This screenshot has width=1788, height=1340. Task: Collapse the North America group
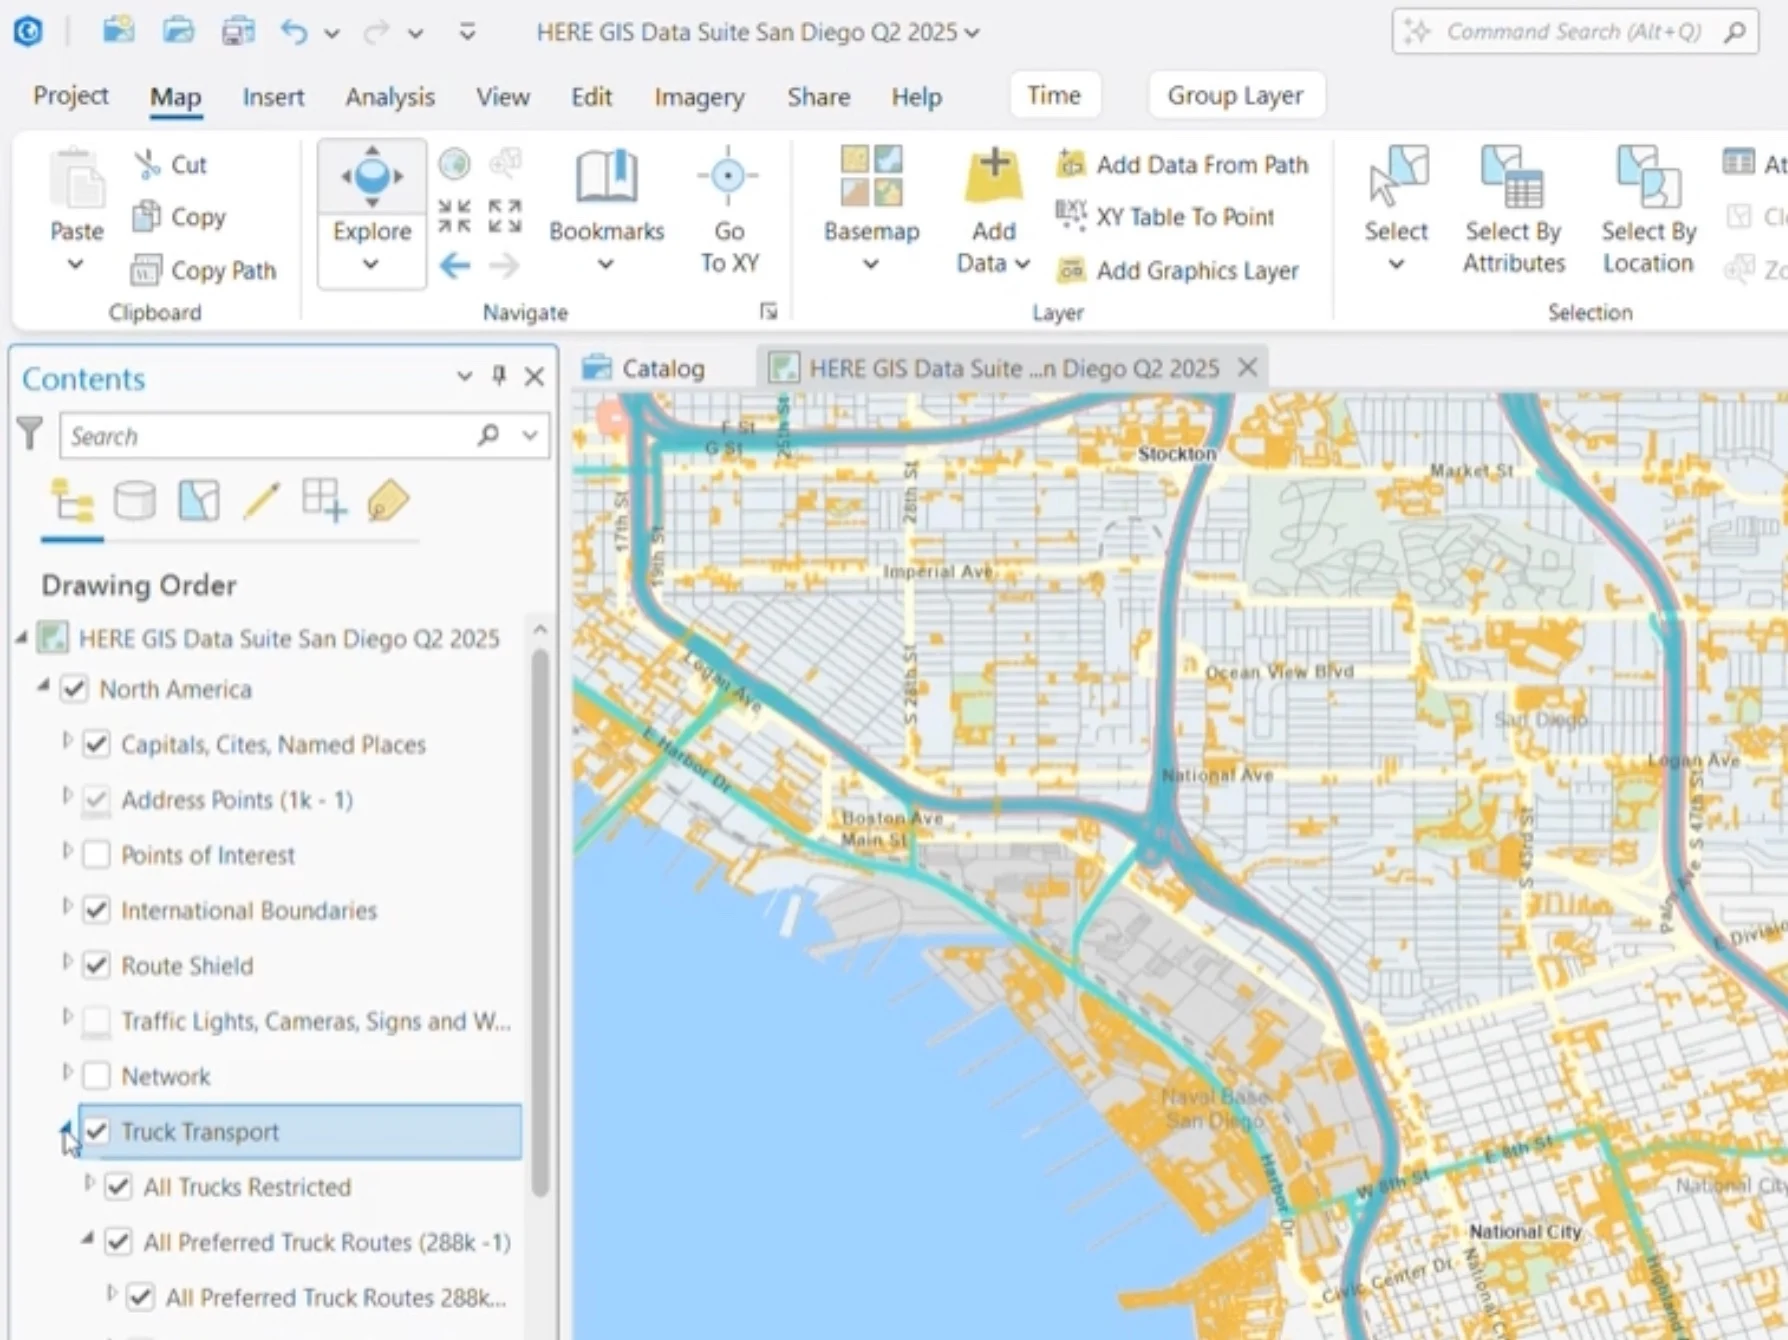pyautogui.click(x=42, y=686)
